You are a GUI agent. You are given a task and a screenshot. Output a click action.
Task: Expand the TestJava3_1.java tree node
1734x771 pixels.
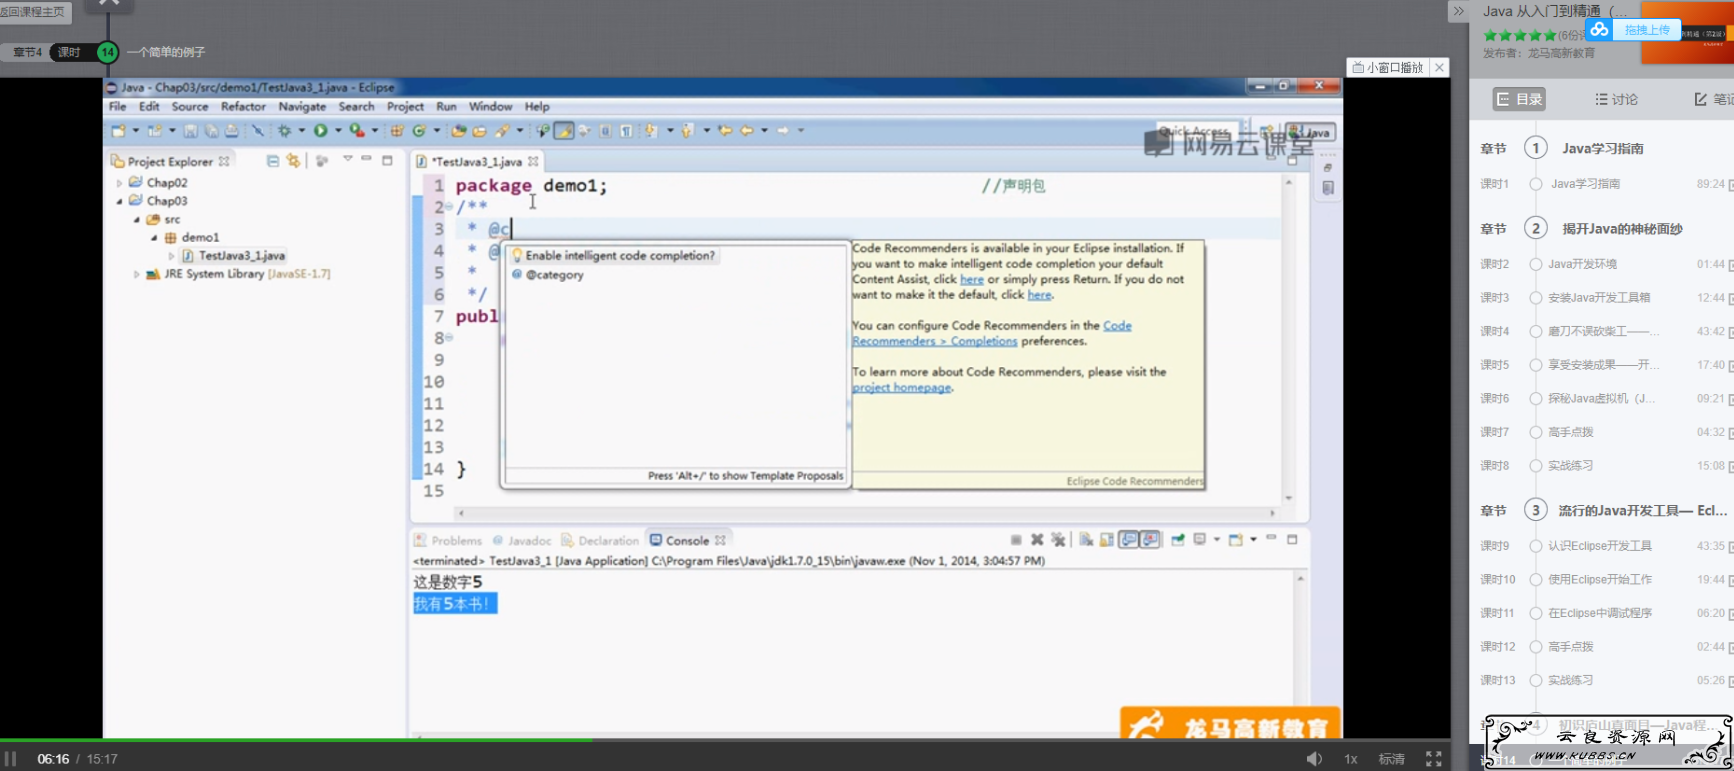click(171, 256)
